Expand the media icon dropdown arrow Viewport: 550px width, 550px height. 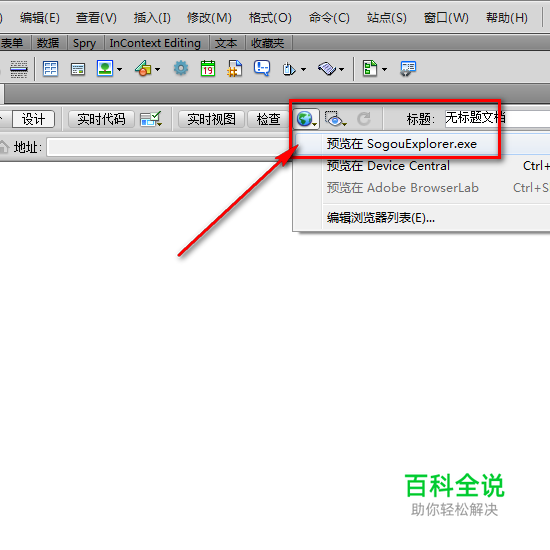157,69
